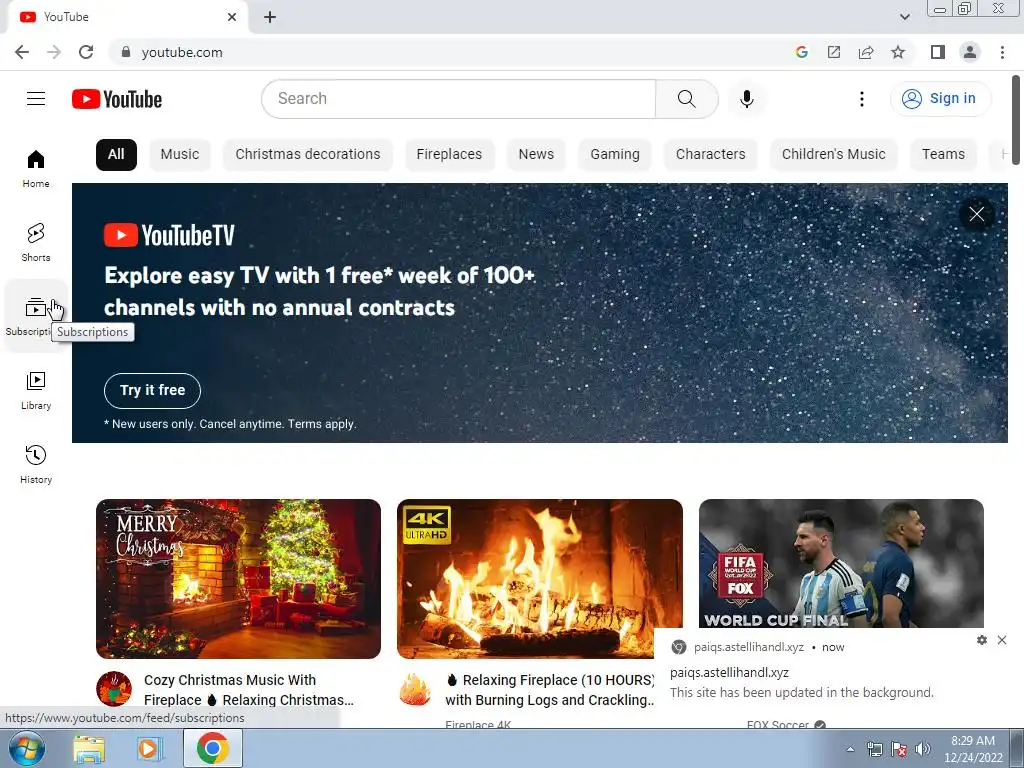Close the YouTube tab

coord(232,17)
